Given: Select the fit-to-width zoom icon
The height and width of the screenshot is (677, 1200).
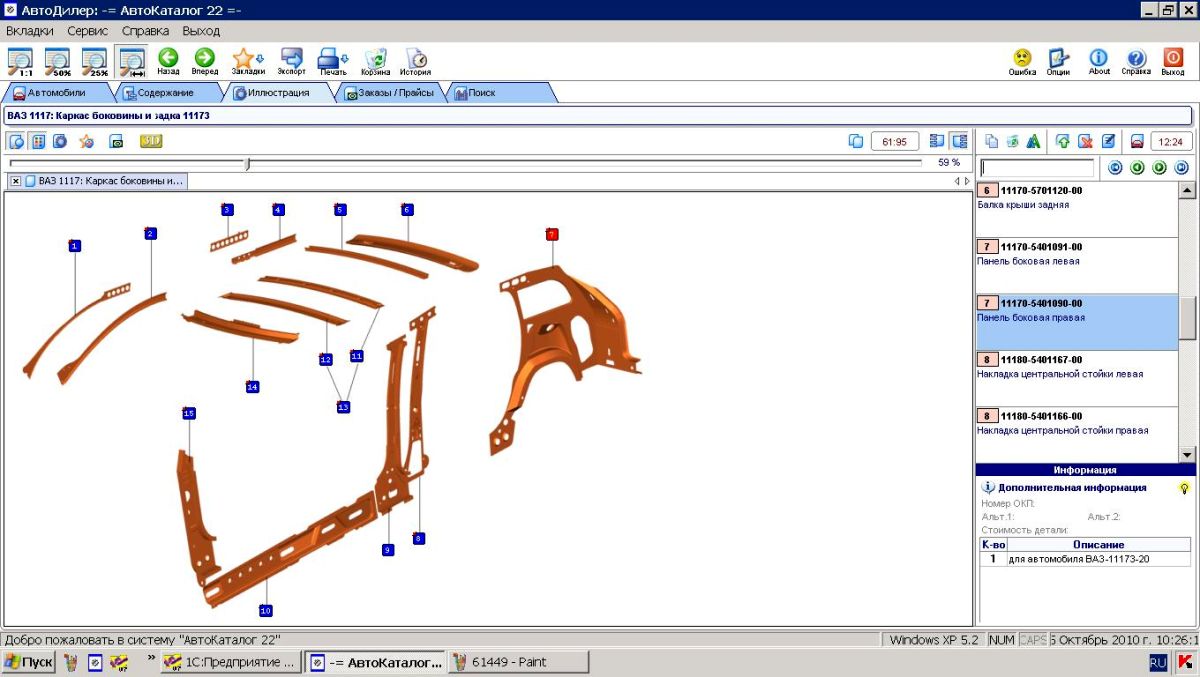Looking at the screenshot, I should 131,62.
